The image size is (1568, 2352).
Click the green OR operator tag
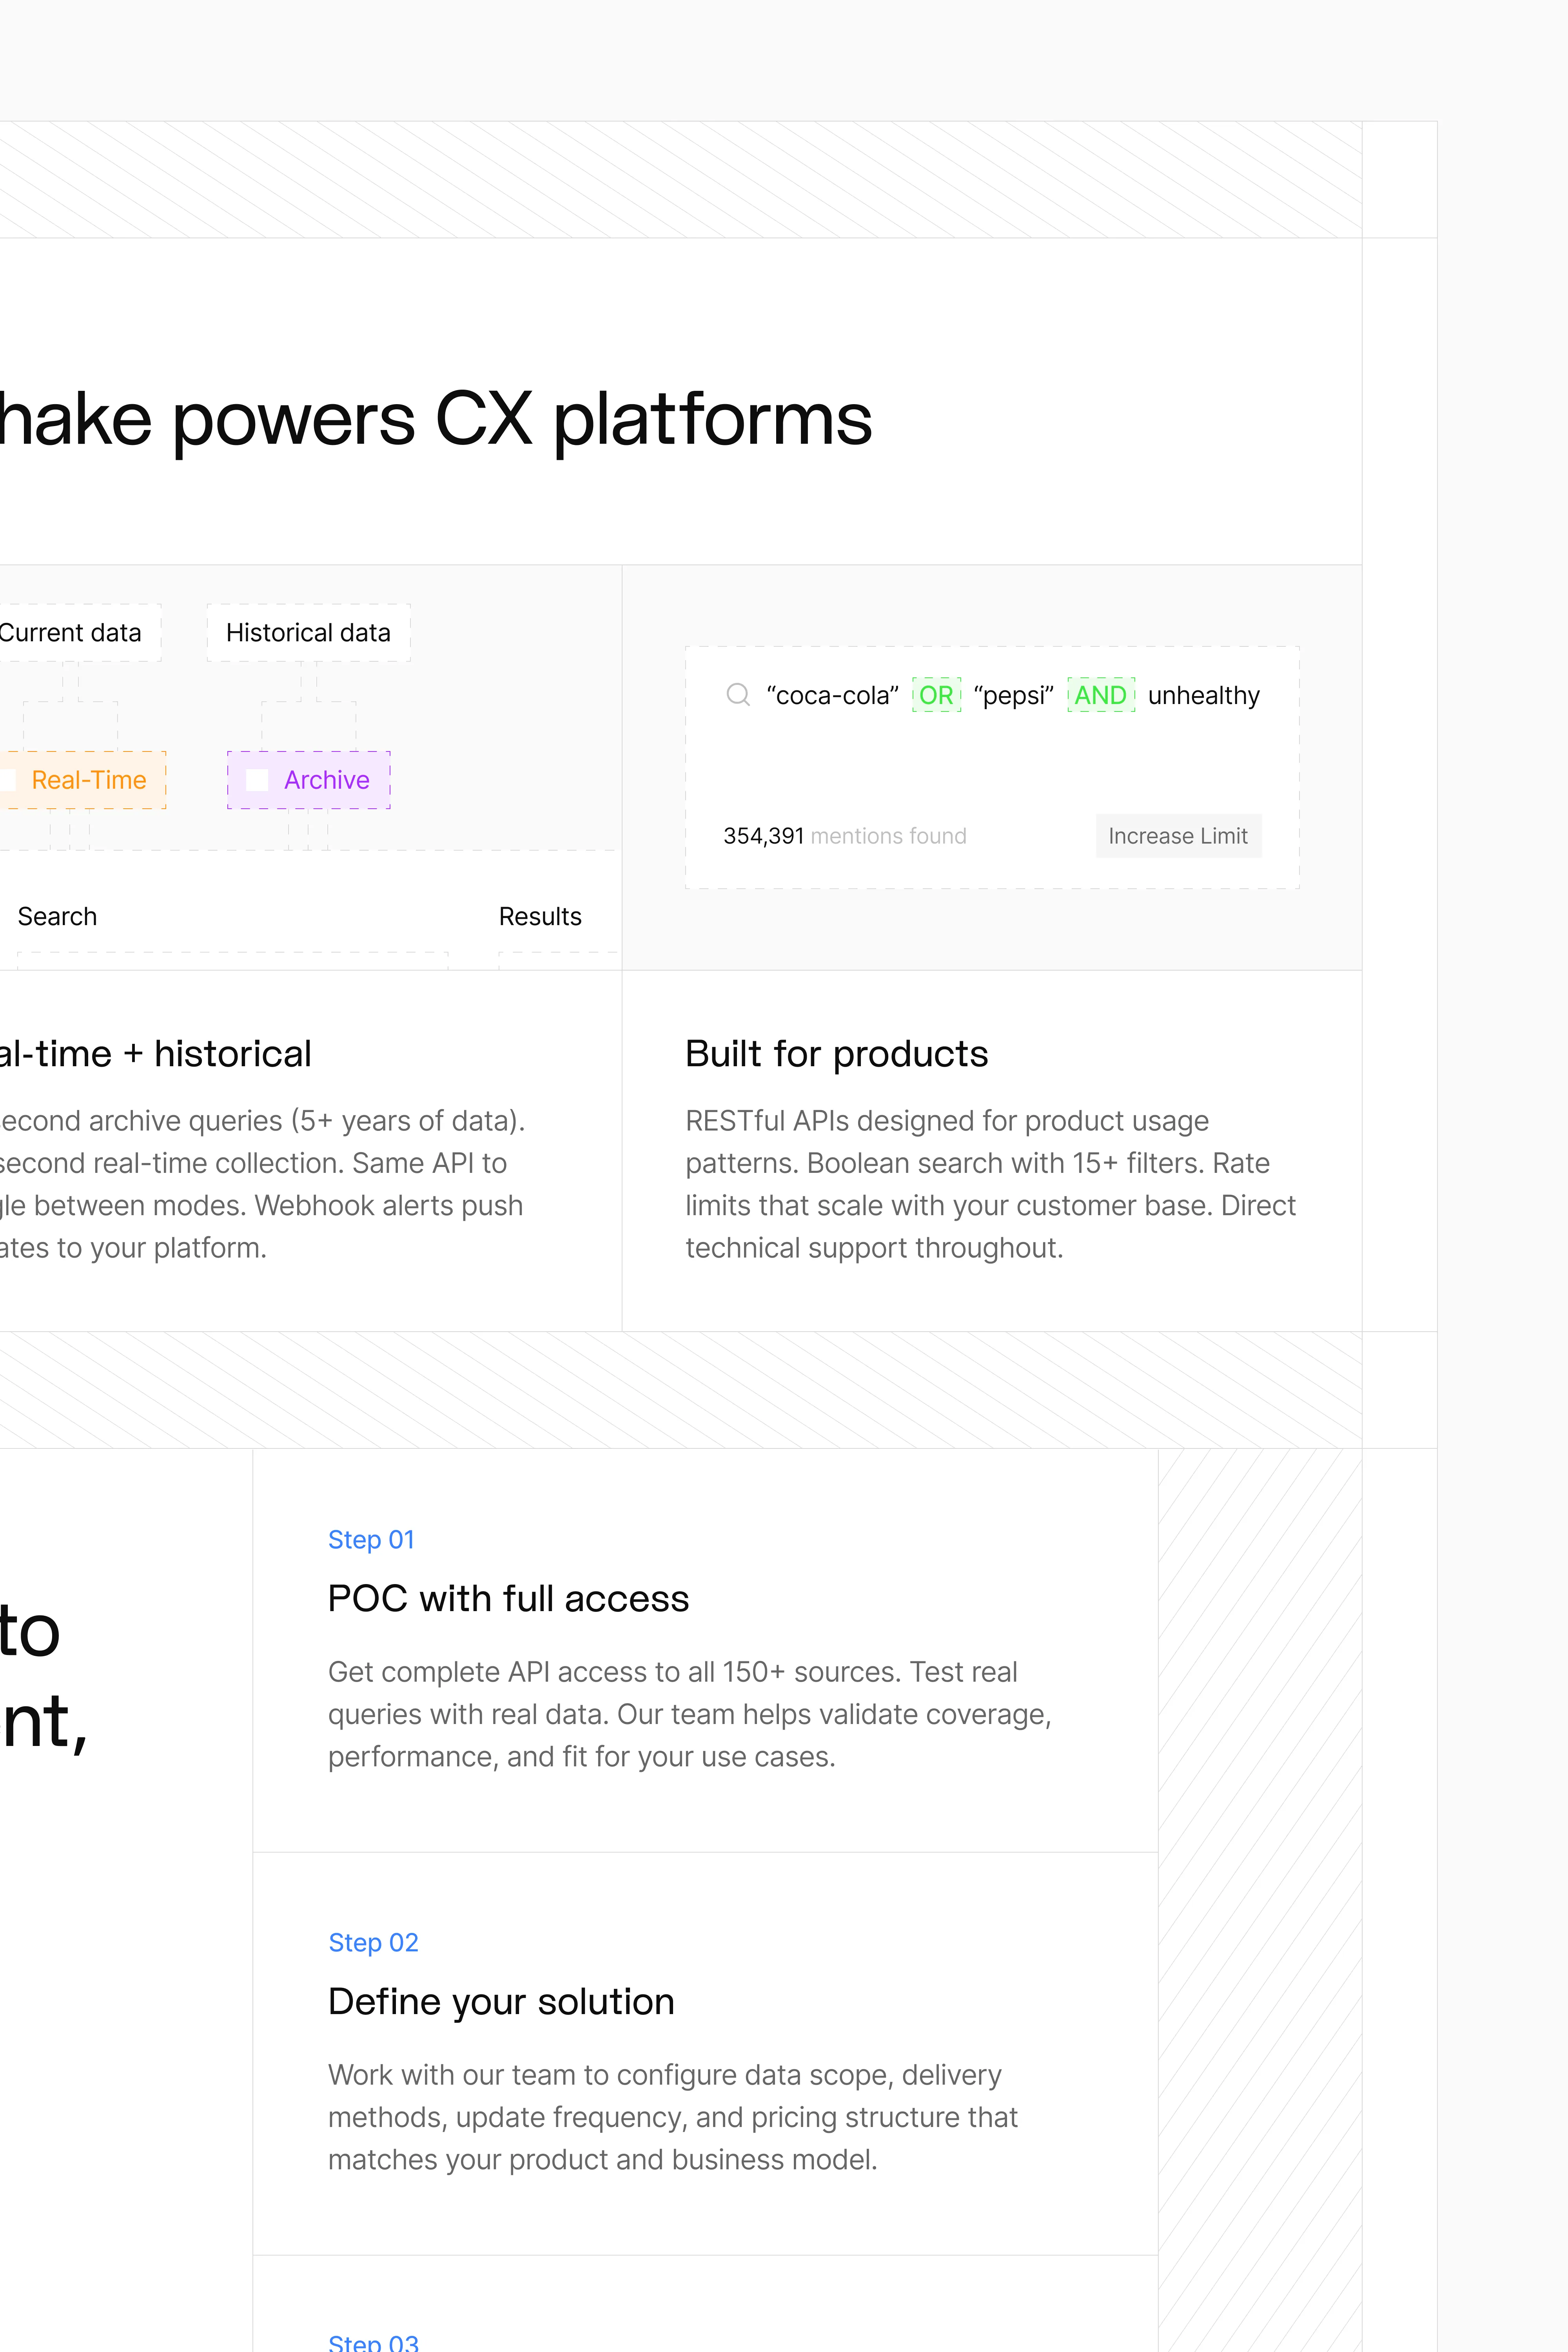click(936, 695)
